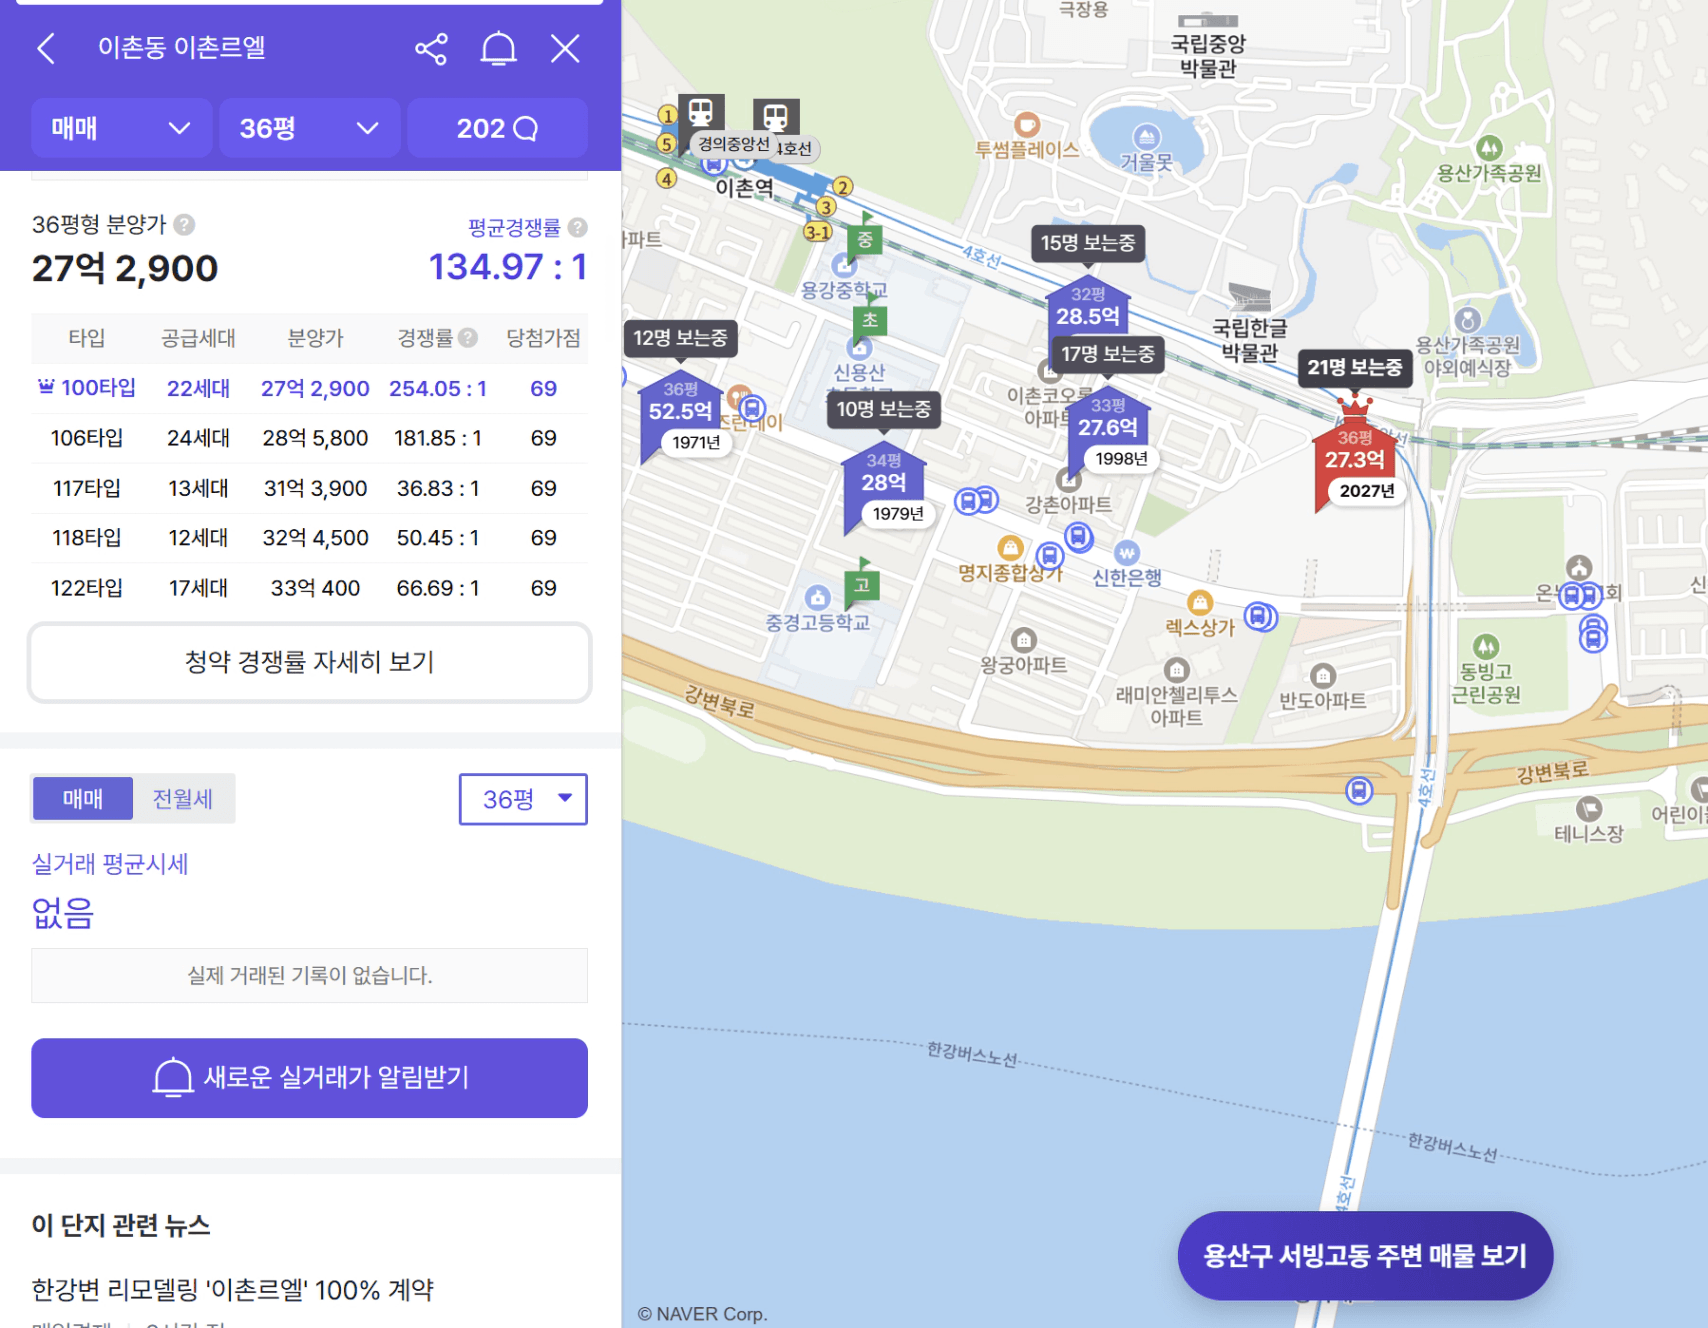Select the 100타입 row
This screenshot has width=1708, height=1328.
(x=309, y=388)
